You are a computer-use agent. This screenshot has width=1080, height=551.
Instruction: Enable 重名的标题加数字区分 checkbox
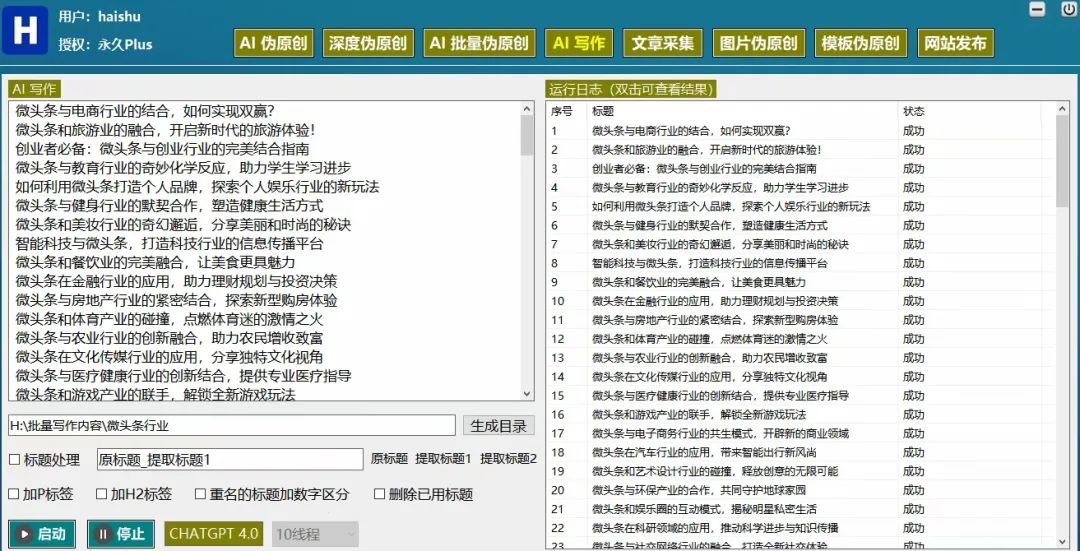click(200, 494)
